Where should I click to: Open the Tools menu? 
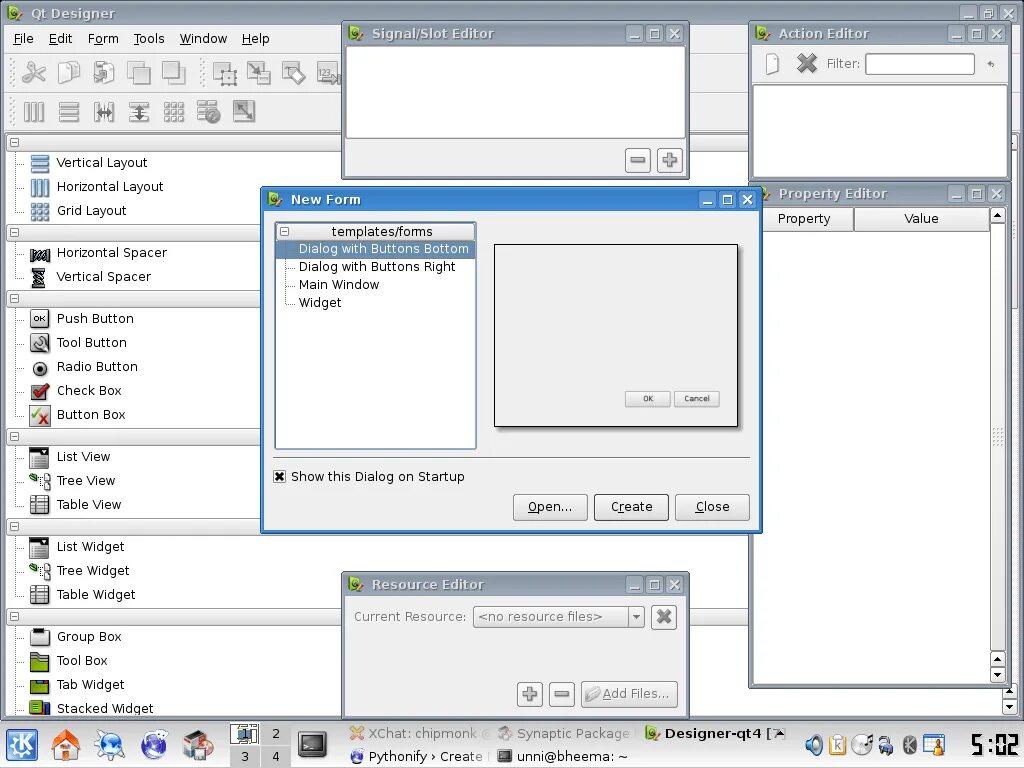point(149,39)
